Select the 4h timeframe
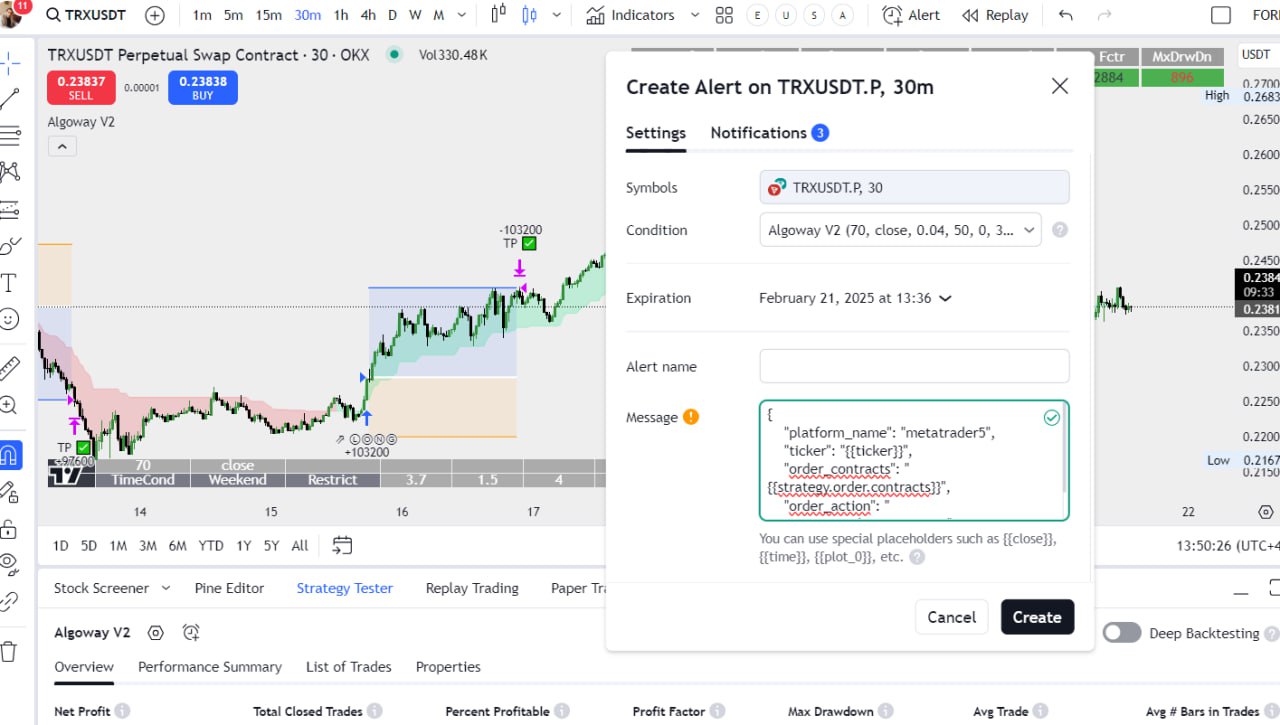 click(x=368, y=15)
